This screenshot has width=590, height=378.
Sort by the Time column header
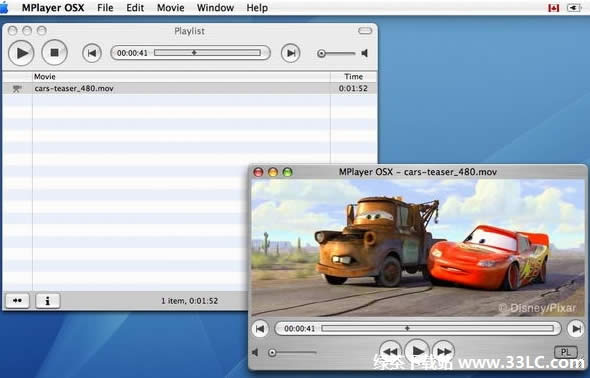[354, 76]
